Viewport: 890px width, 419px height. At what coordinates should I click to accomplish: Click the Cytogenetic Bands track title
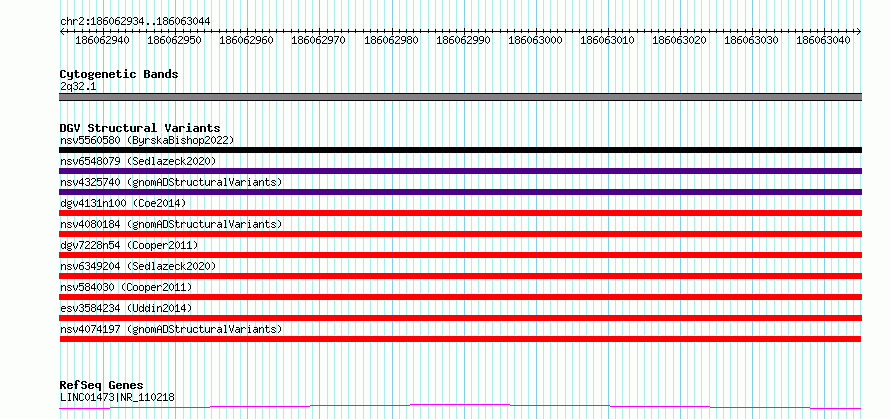pyautogui.click(x=119, y=74)
